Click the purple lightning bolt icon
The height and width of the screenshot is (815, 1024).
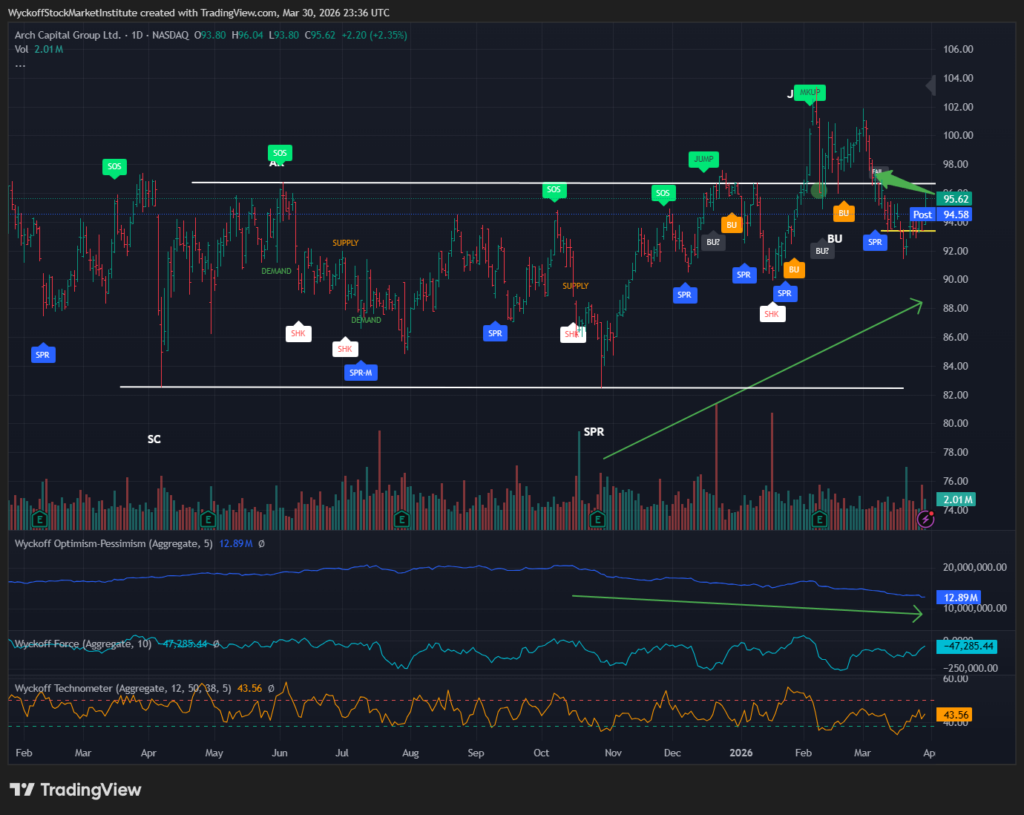pyautogui.click(x=926, y=519)
